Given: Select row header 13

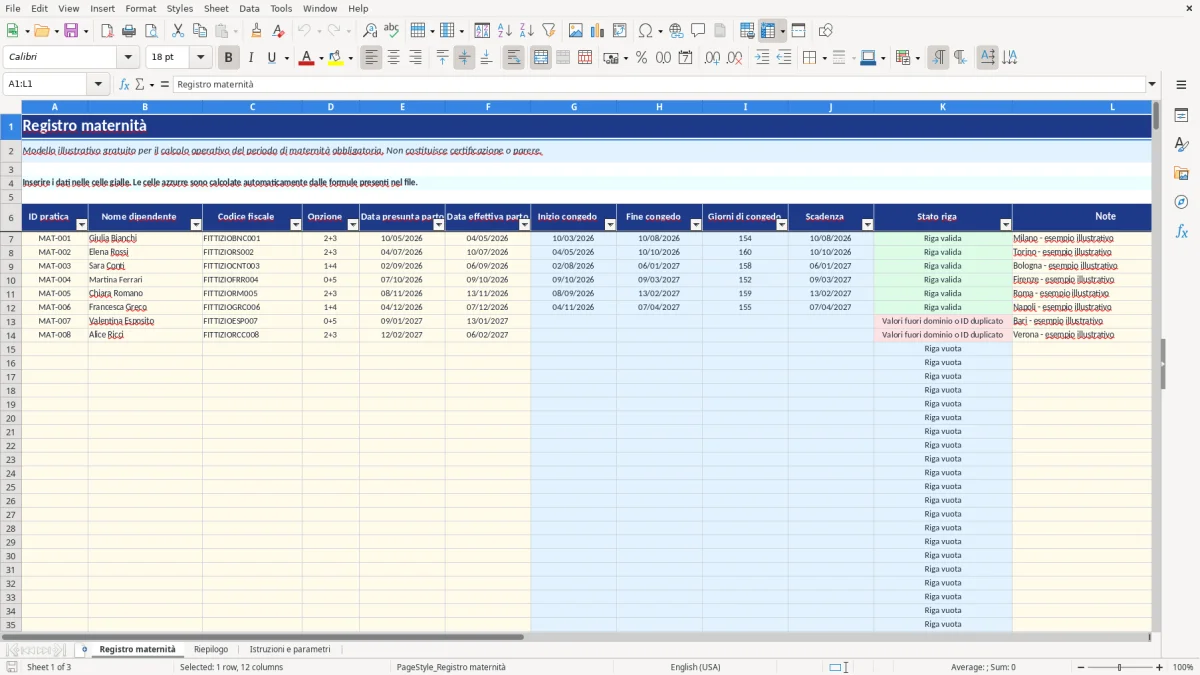Looking at the screenshot, I should [11, 321].
